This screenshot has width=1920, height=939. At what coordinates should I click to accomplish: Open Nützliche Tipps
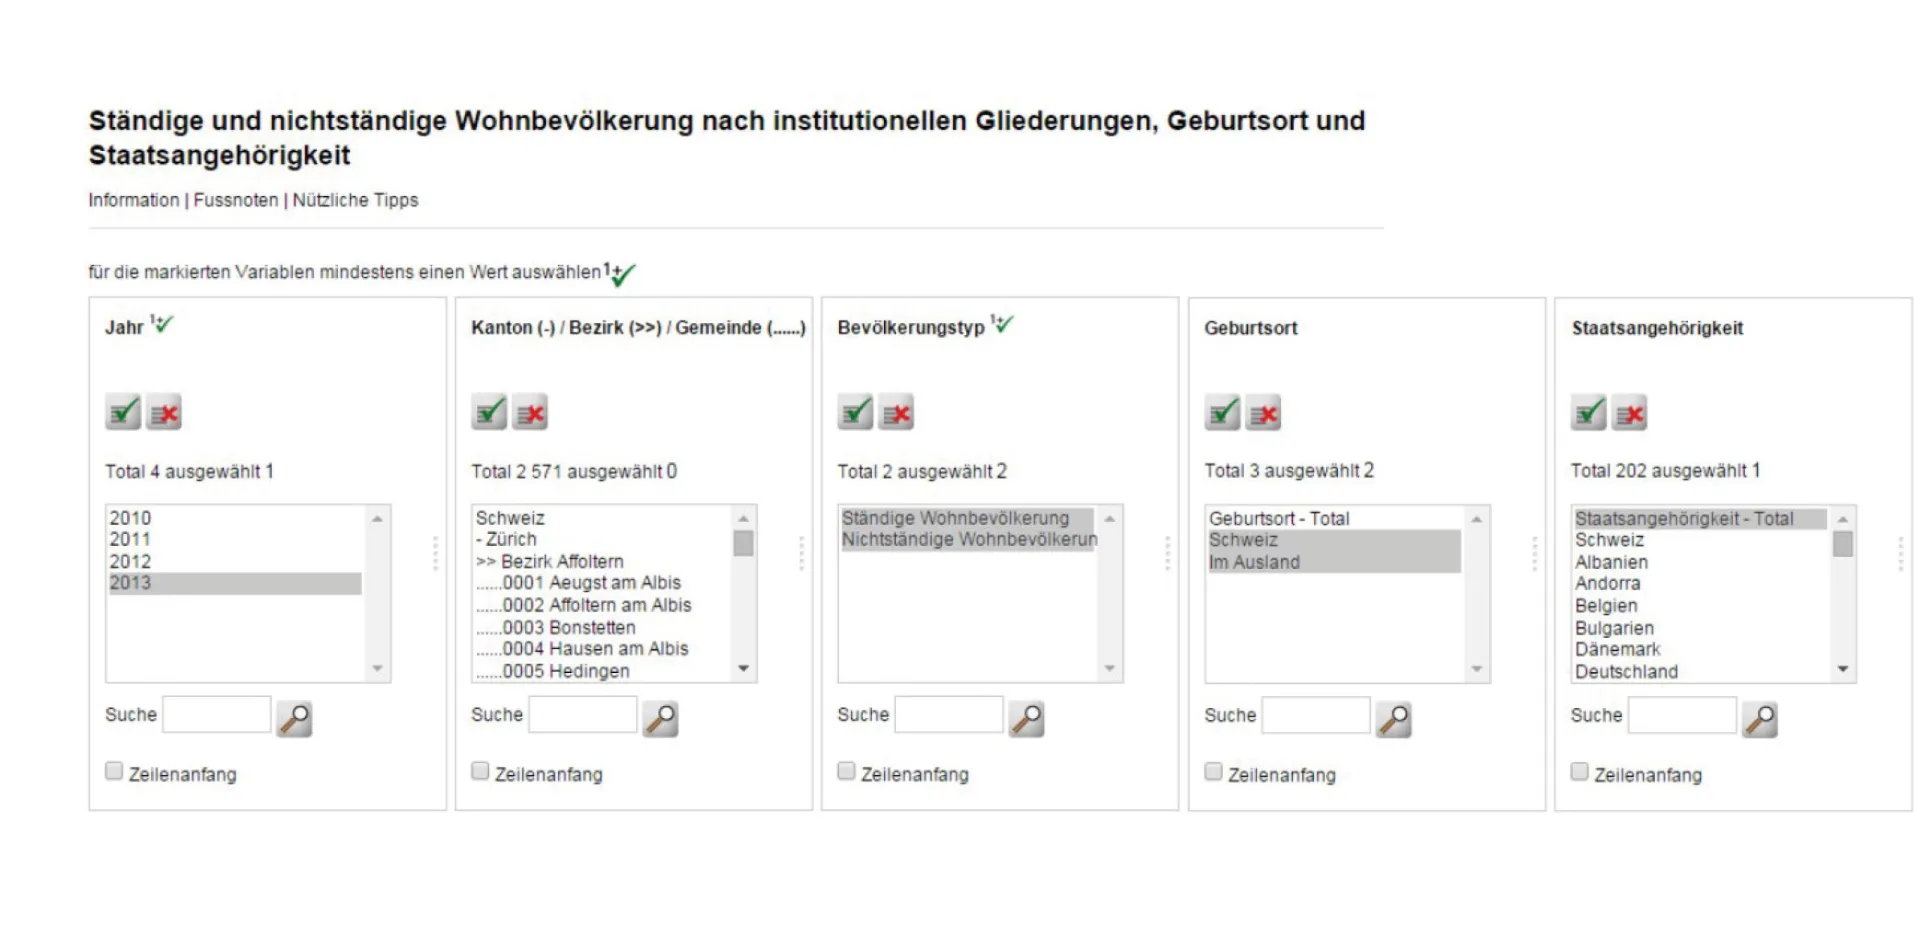tap(357, 199)
